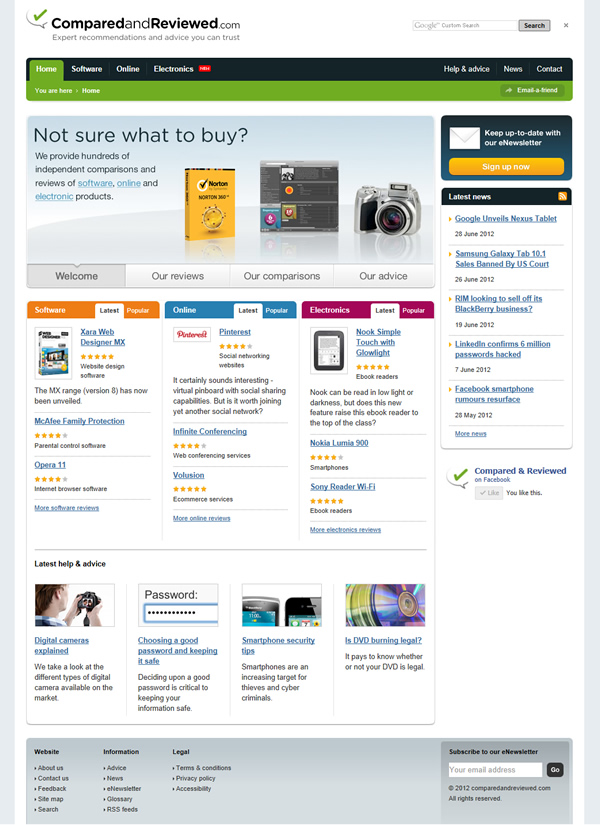The height and width of the screenshot is (825, 600).
Task: Click the Google Custom Search field
Action: pyautogui.click(x=465, y=25)
